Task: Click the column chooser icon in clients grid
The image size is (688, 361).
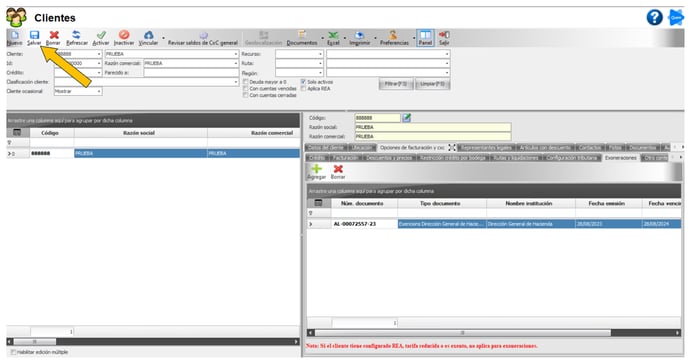Action: (x=17, y=132)
